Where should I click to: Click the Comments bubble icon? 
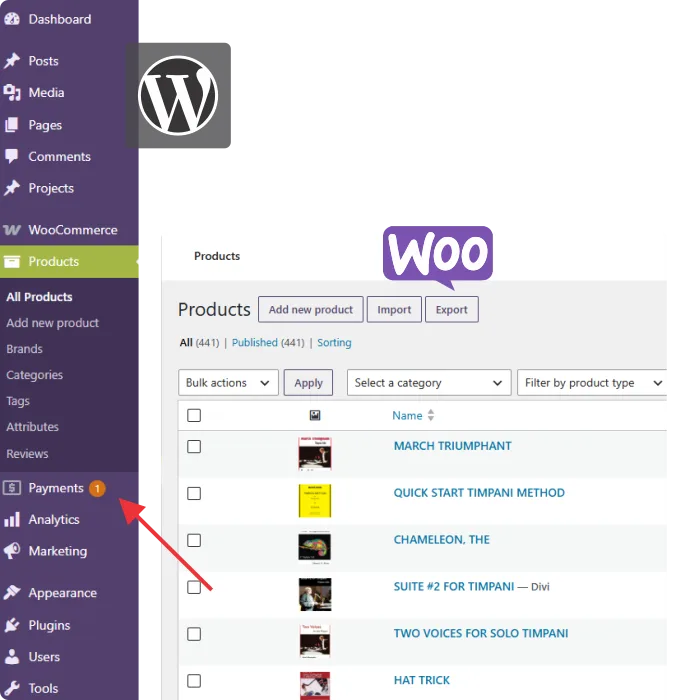tap(12, 156)
